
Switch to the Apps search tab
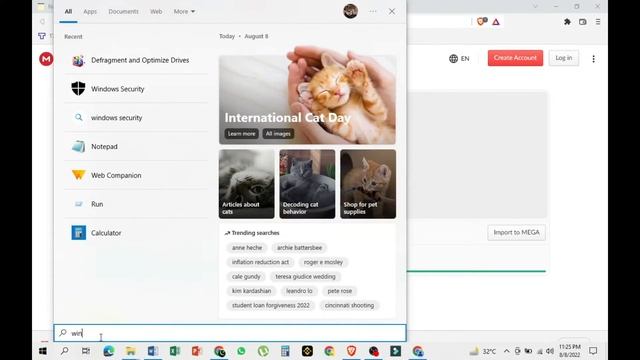(x=90, y=11)
